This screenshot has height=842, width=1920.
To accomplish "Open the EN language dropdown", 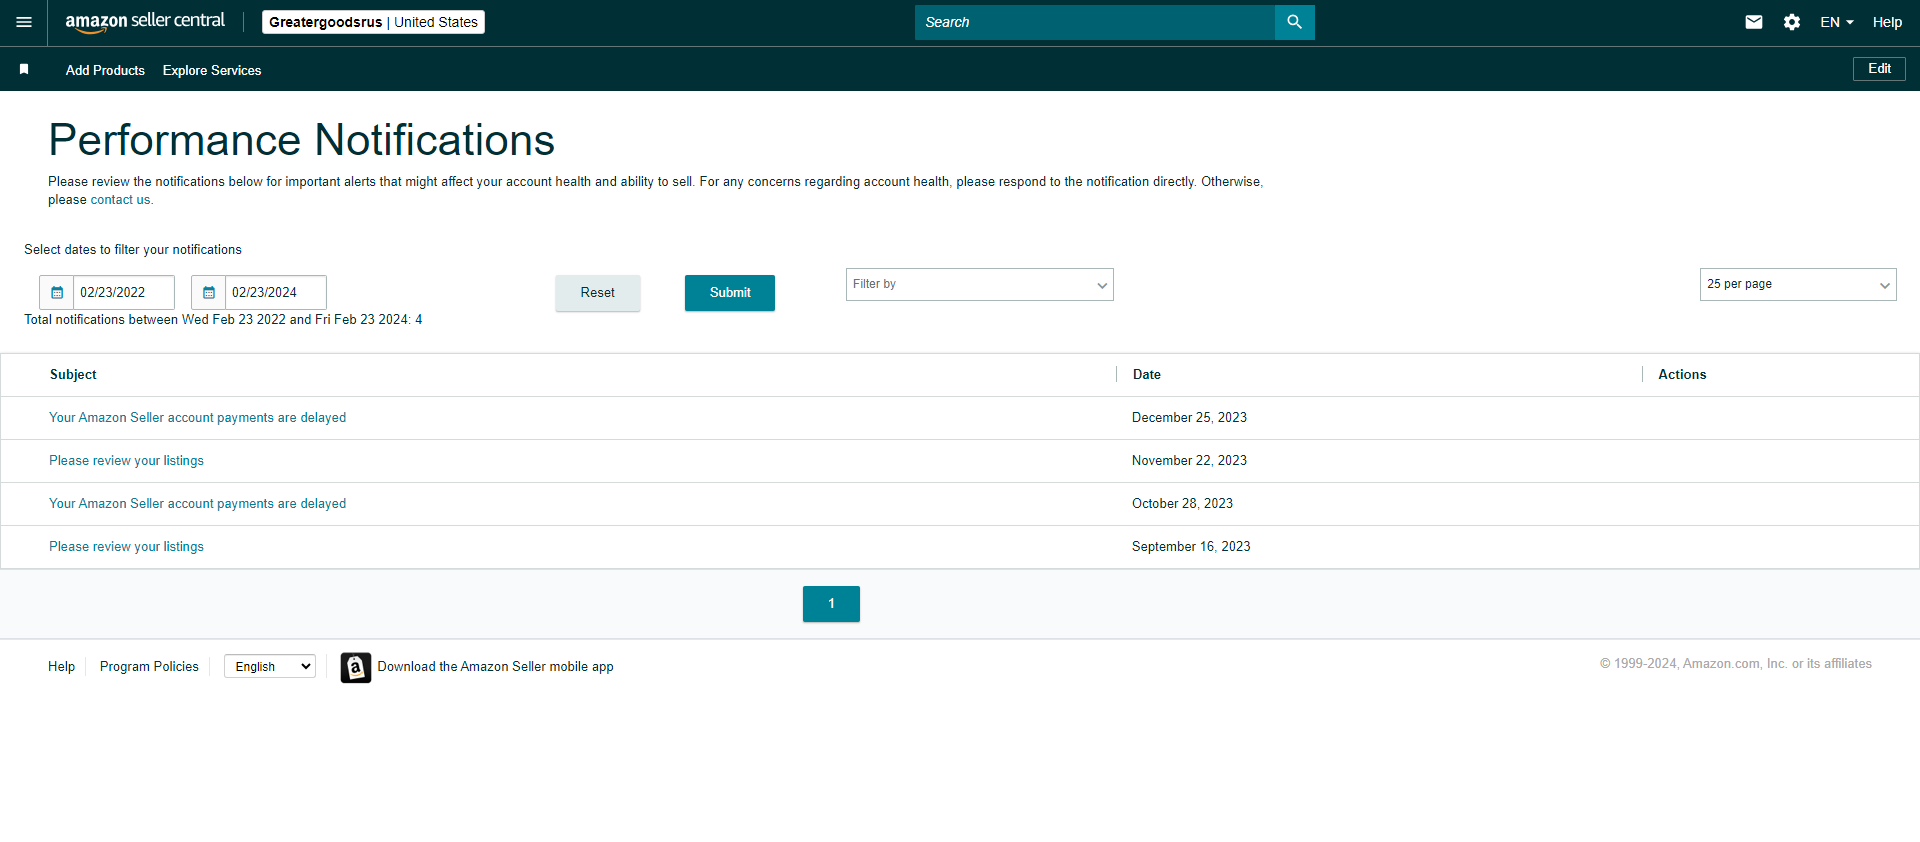I will coord(1837,22).
